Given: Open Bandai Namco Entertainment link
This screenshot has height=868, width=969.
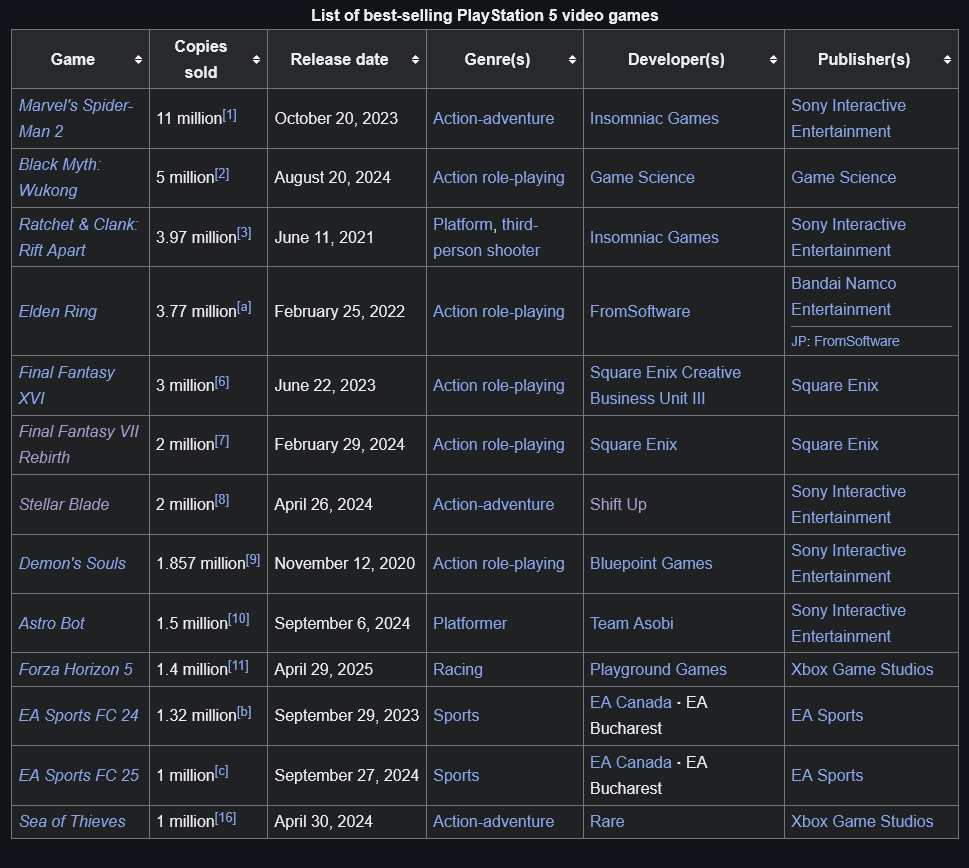Looking at the screenshot, I should coord(844,297).
